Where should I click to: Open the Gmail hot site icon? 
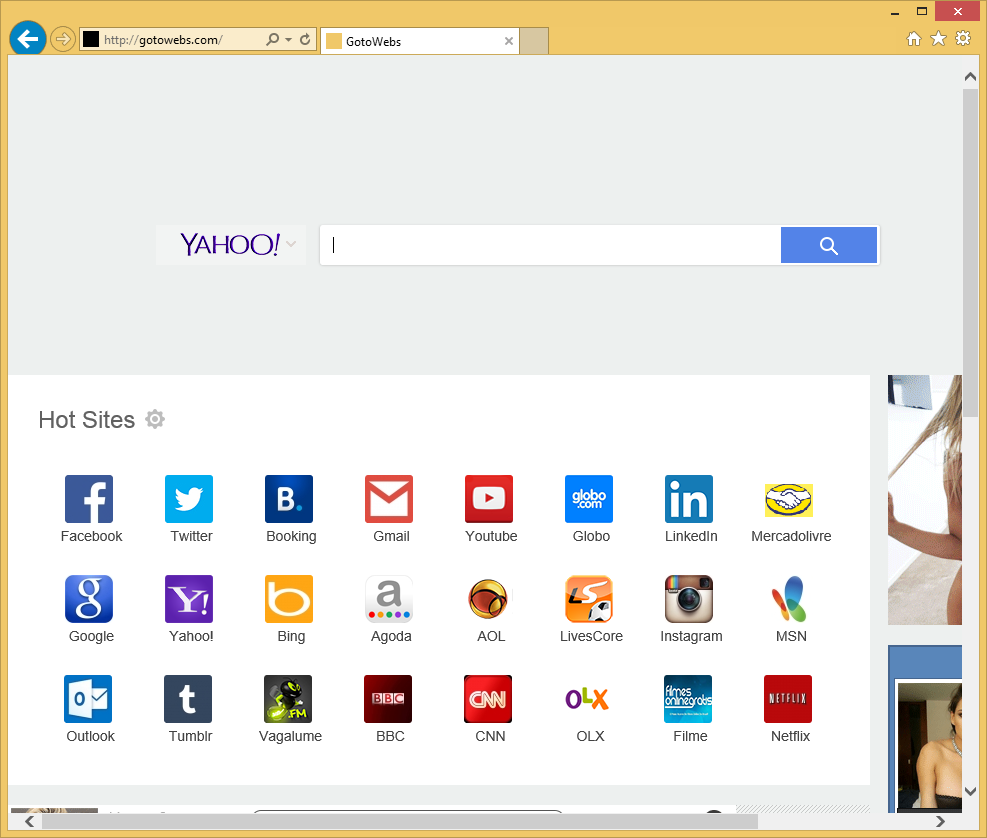pos(389,499)
